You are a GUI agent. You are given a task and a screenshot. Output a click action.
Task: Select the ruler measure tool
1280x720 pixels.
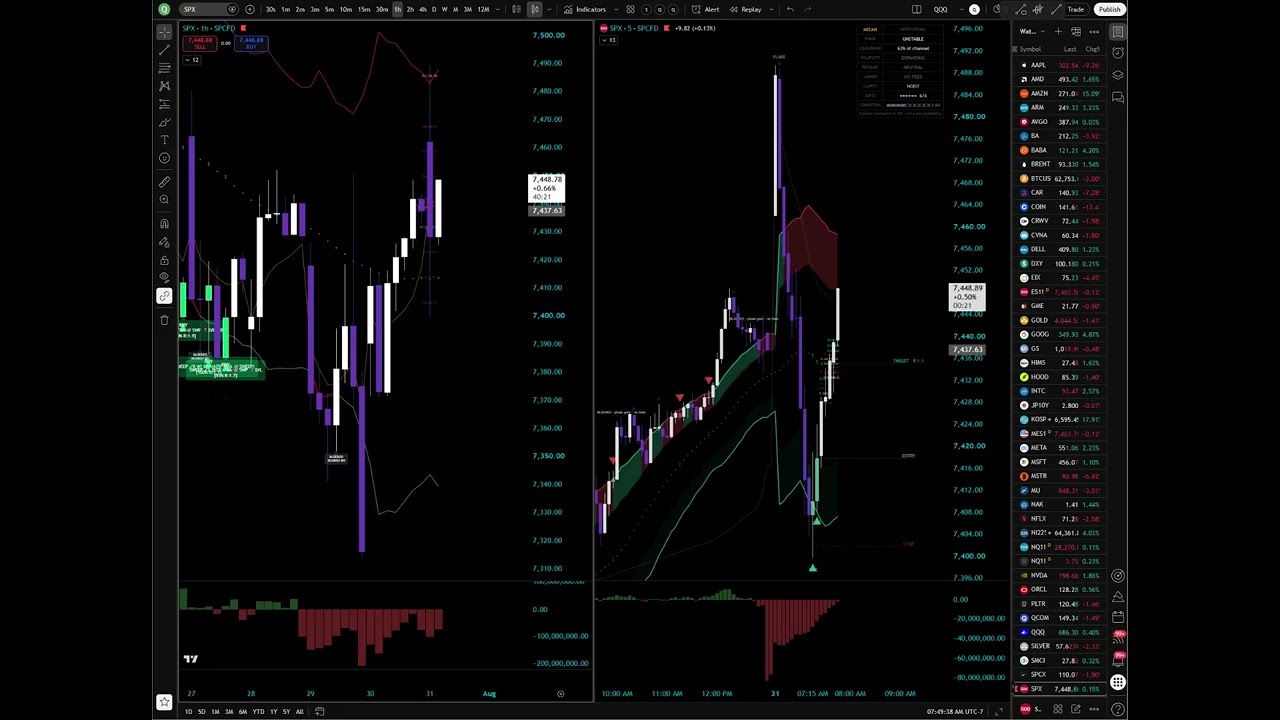point(164,181)
